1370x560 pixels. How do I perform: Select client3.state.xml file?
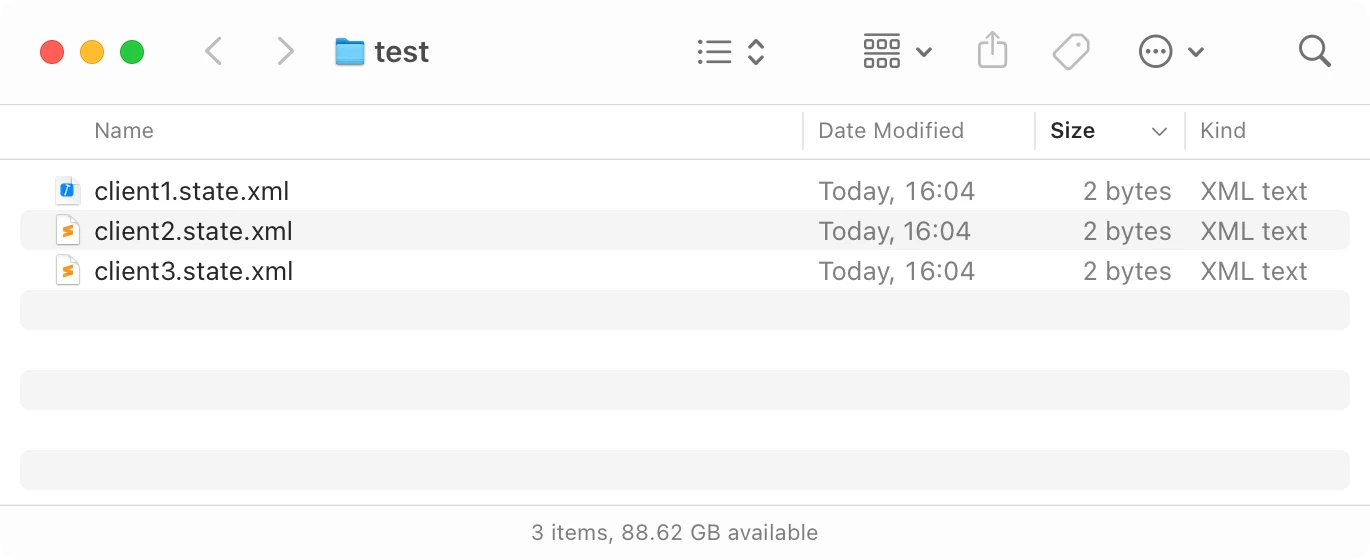tap(193, 271)
